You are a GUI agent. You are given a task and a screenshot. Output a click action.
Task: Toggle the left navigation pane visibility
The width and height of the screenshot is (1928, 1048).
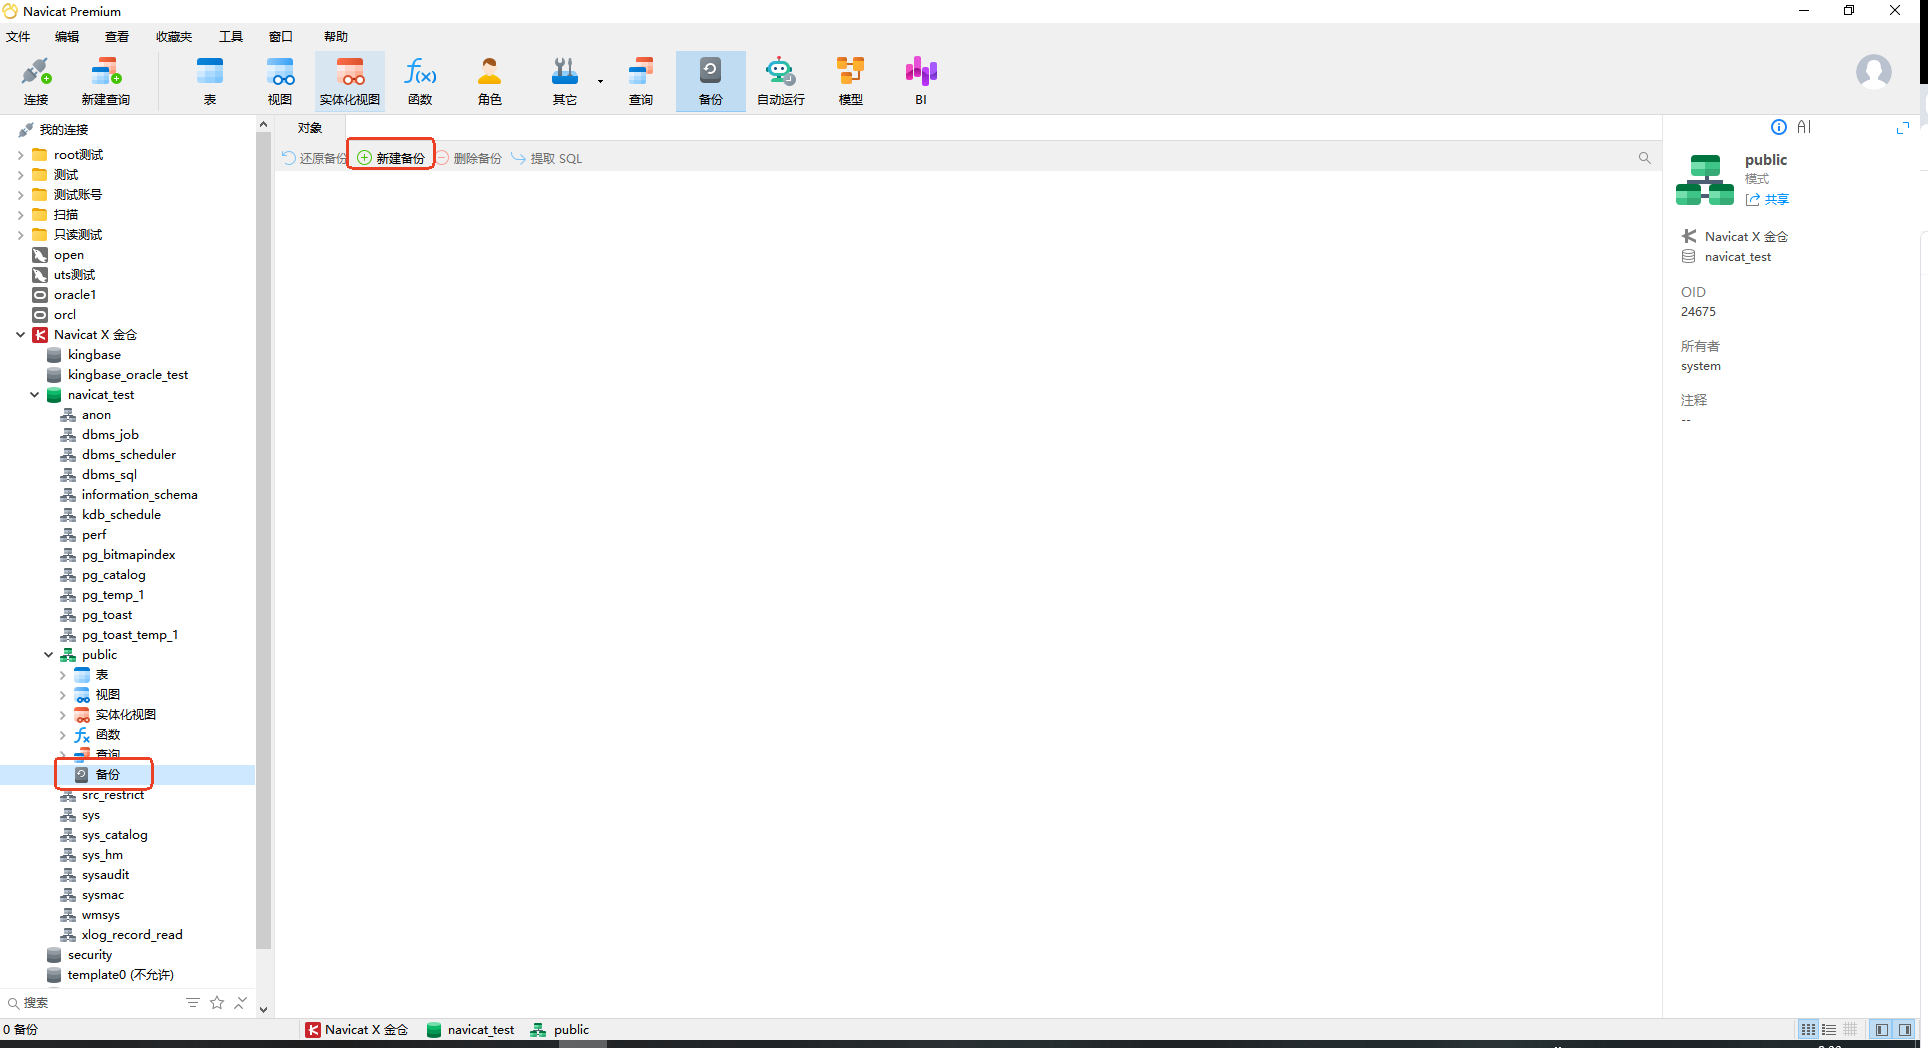click(1882, 1029)
